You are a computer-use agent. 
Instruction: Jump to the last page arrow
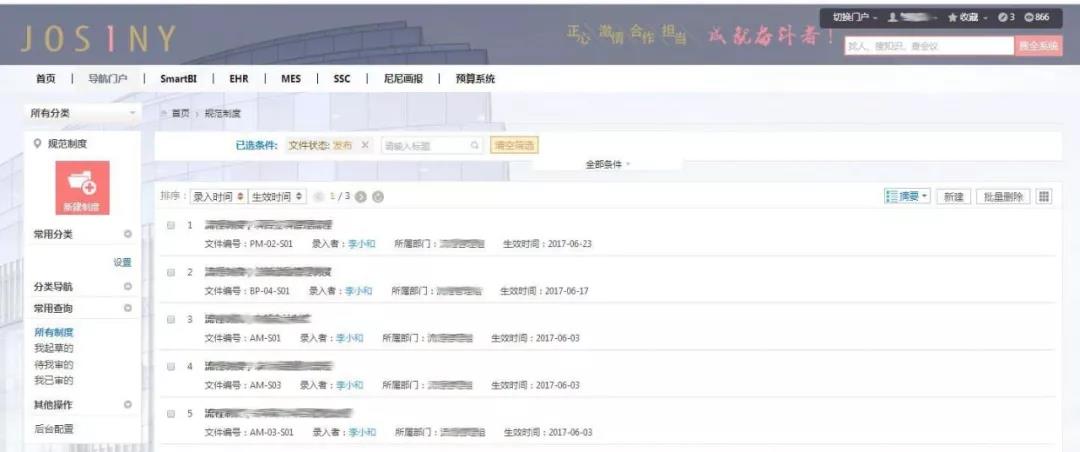377,196
